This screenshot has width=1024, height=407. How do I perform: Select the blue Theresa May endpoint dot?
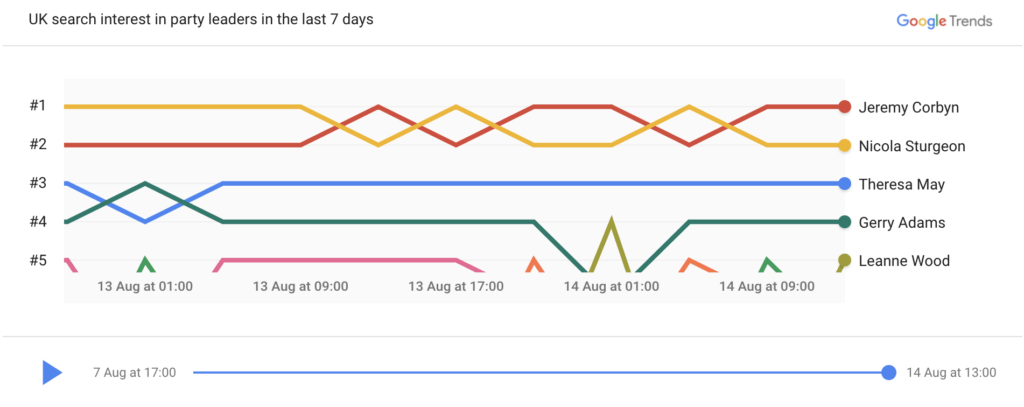pyautogui.click(x=844, y=184)
